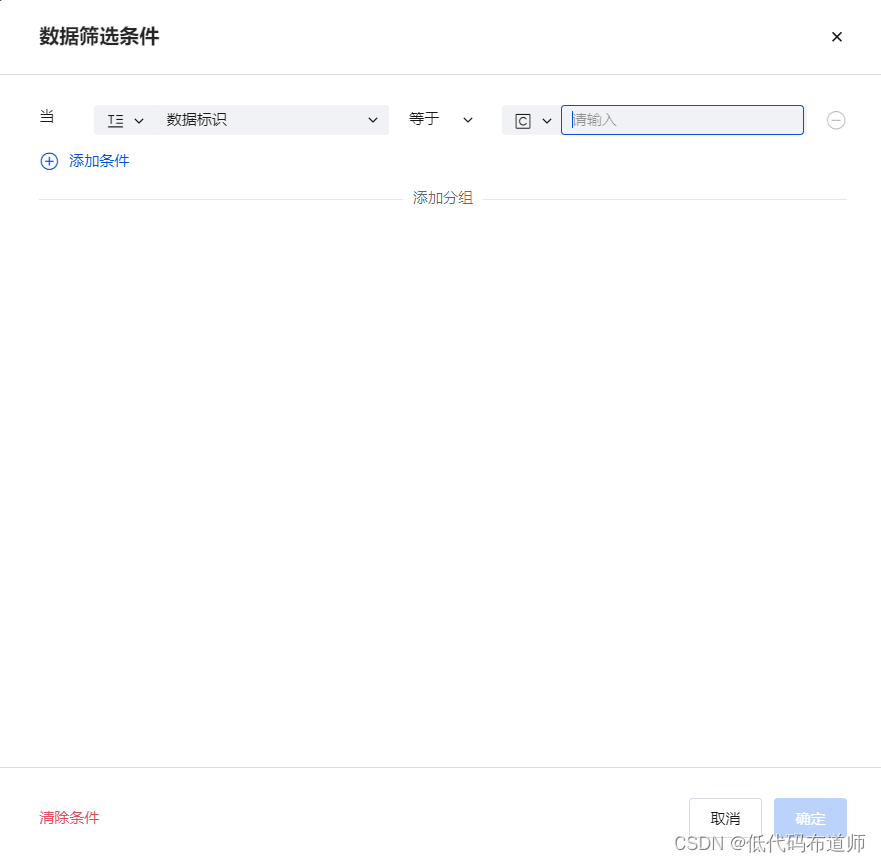This screenshot has width=881, height=862.
Task: Click the circled plus add icon
Action: coord(49,161)
